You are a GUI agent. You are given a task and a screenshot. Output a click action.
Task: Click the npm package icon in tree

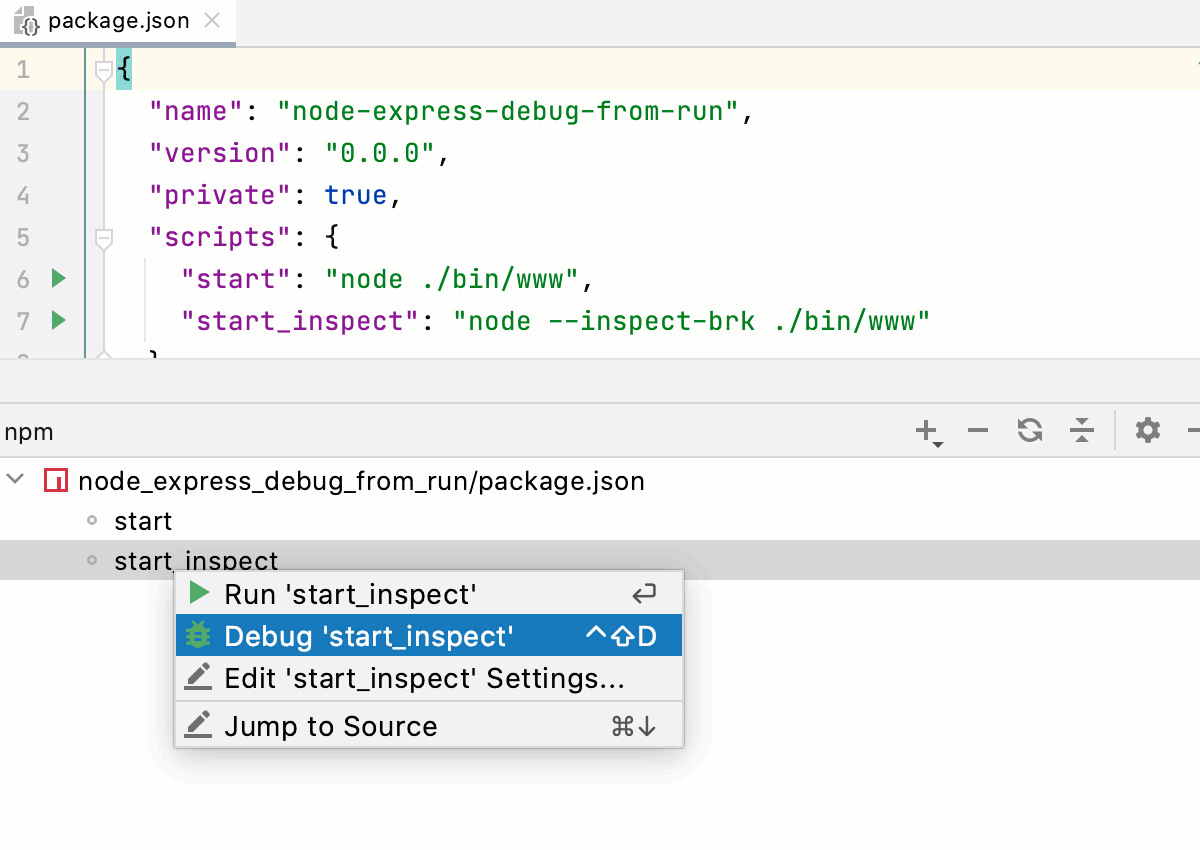coord(56,481)
